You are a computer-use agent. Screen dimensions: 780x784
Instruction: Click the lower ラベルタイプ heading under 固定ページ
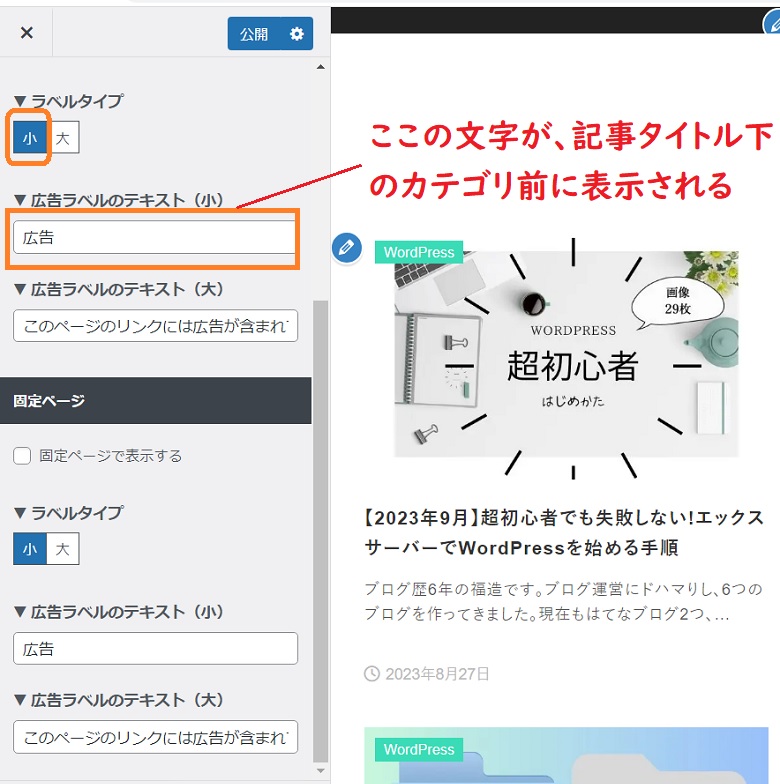pyautogui.click(x=68, y=512)
